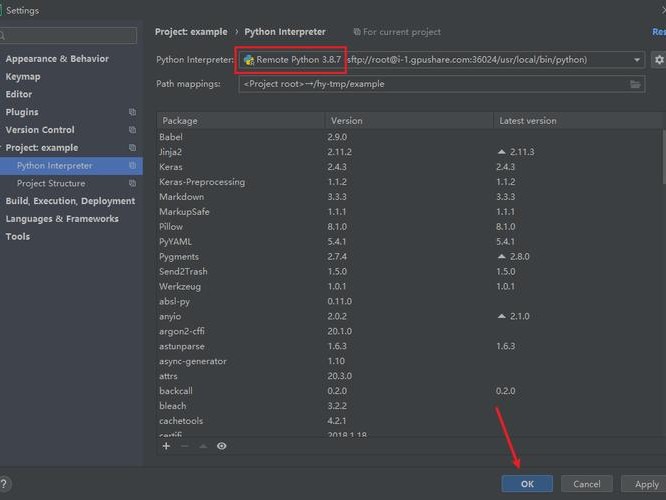
Task: Click Jinja2 latest version 2.11.3 upgrade arrow
Action: 502,152
